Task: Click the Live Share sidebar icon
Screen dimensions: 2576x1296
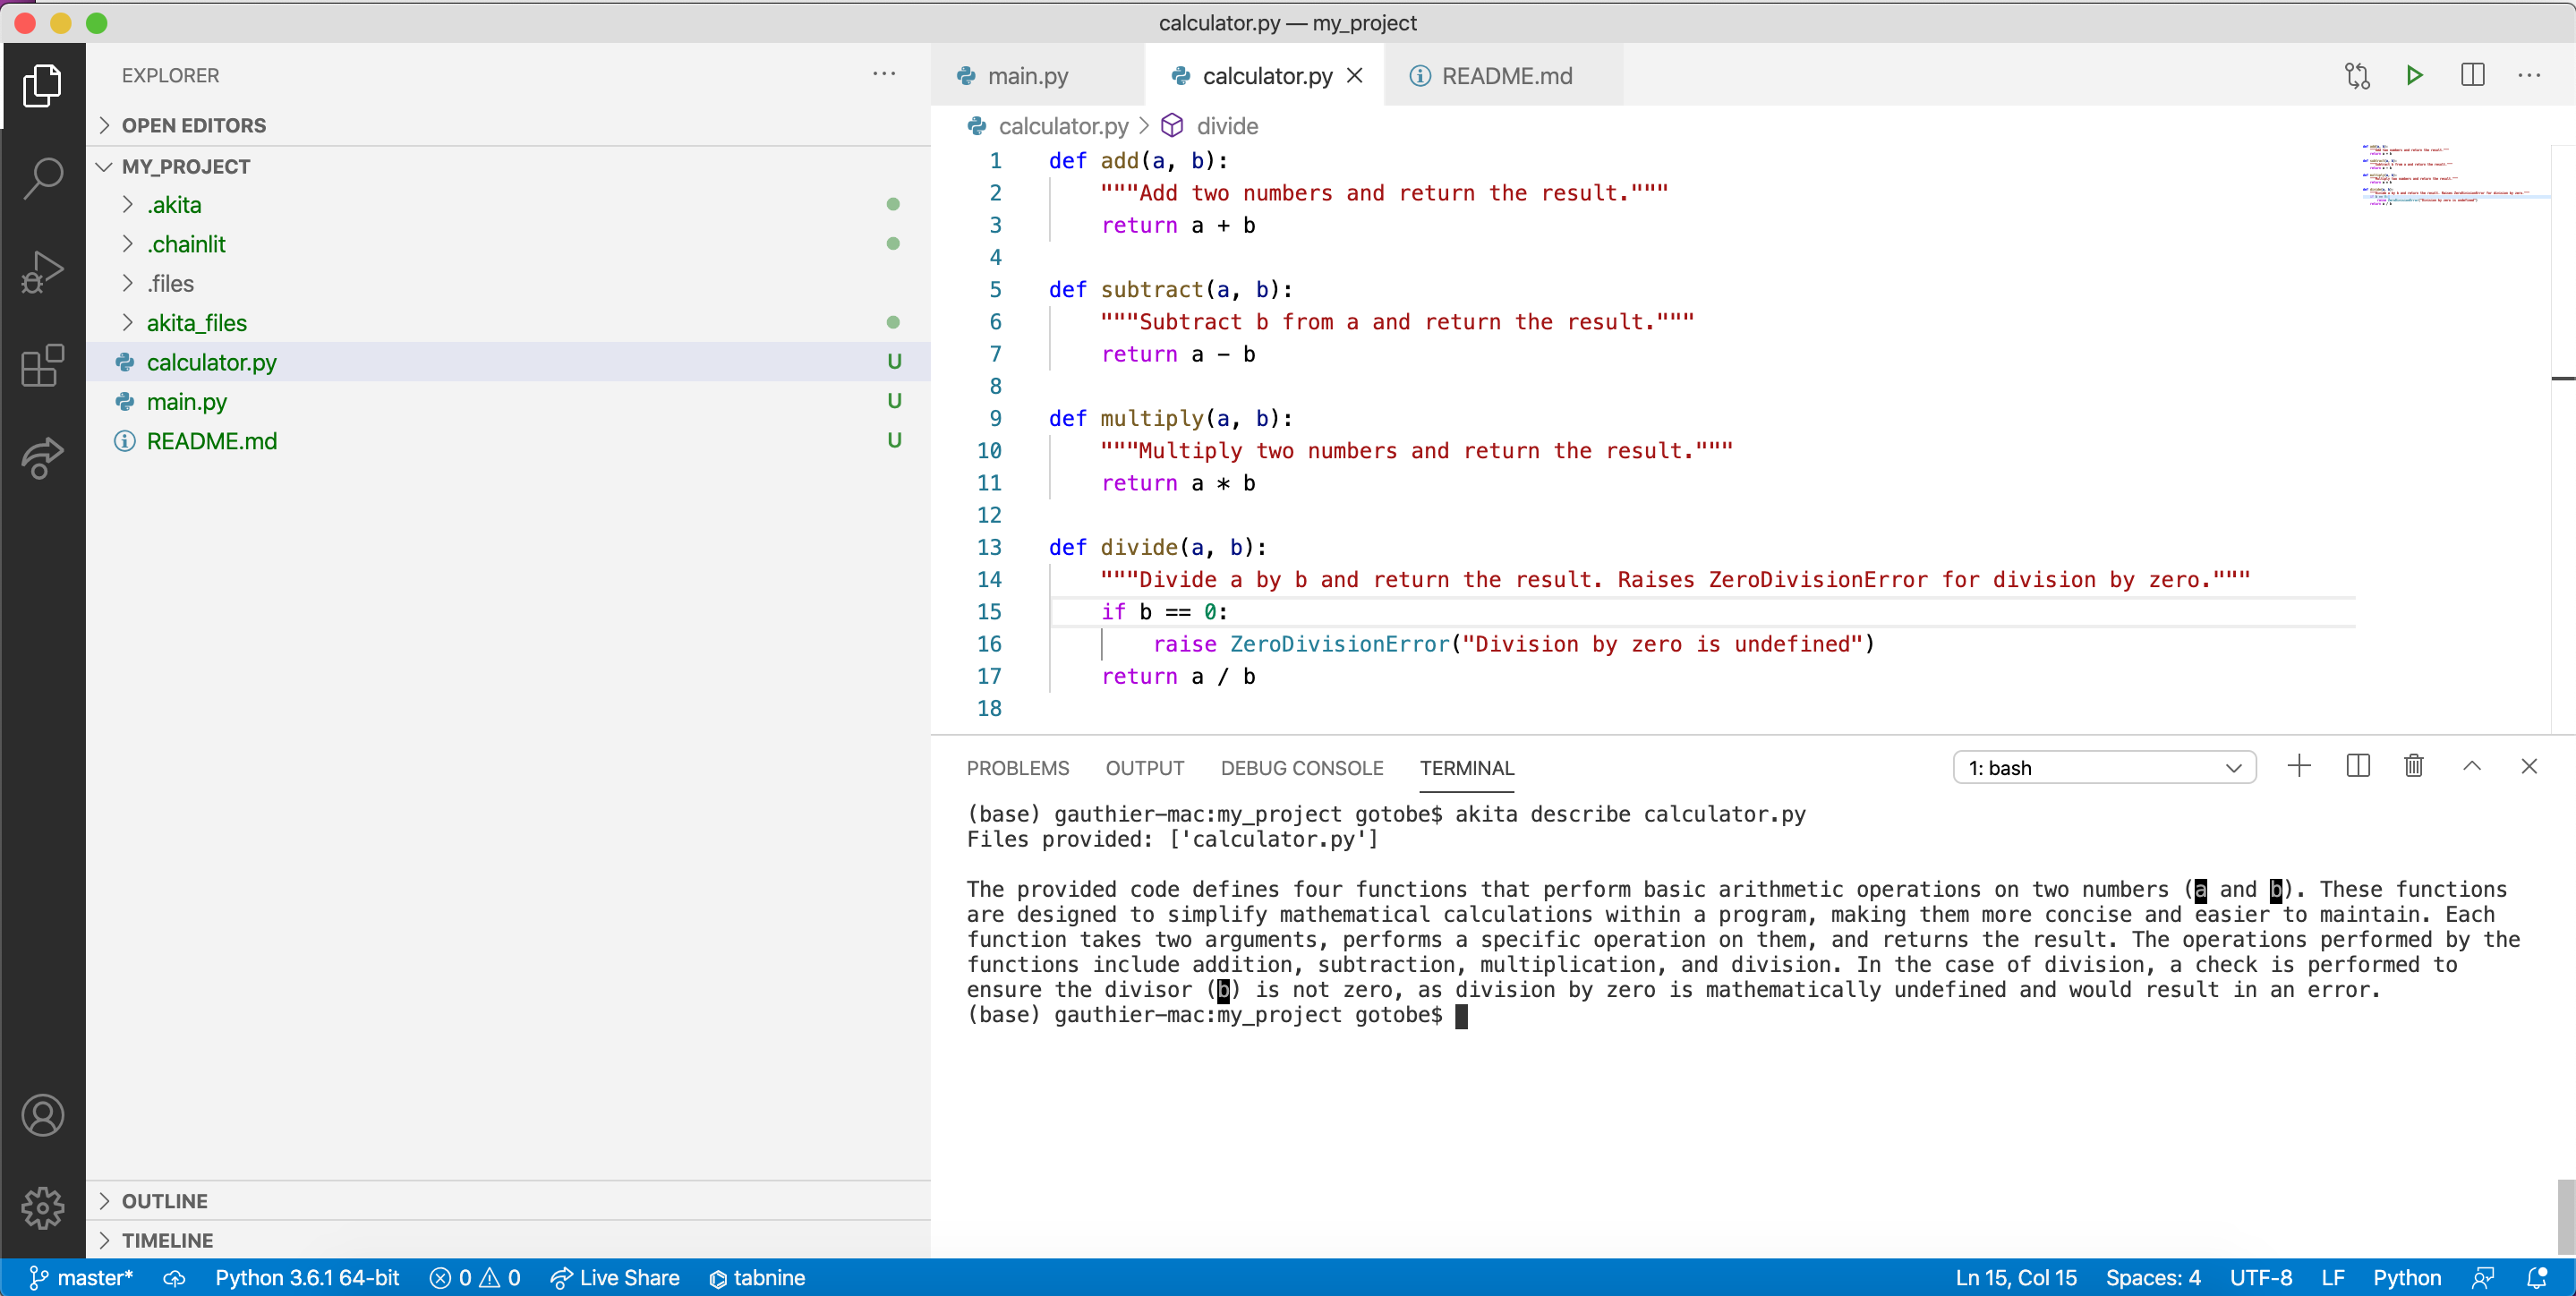Action: pos(42,458)
